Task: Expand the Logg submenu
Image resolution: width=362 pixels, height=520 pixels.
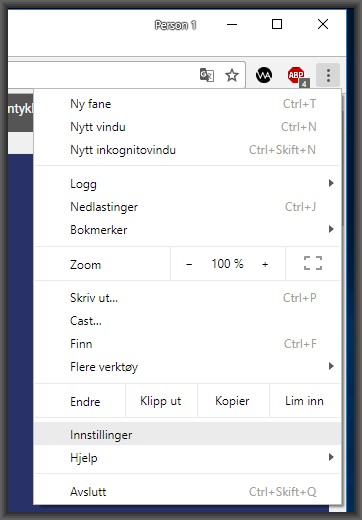Action: [x=188, y=184]
